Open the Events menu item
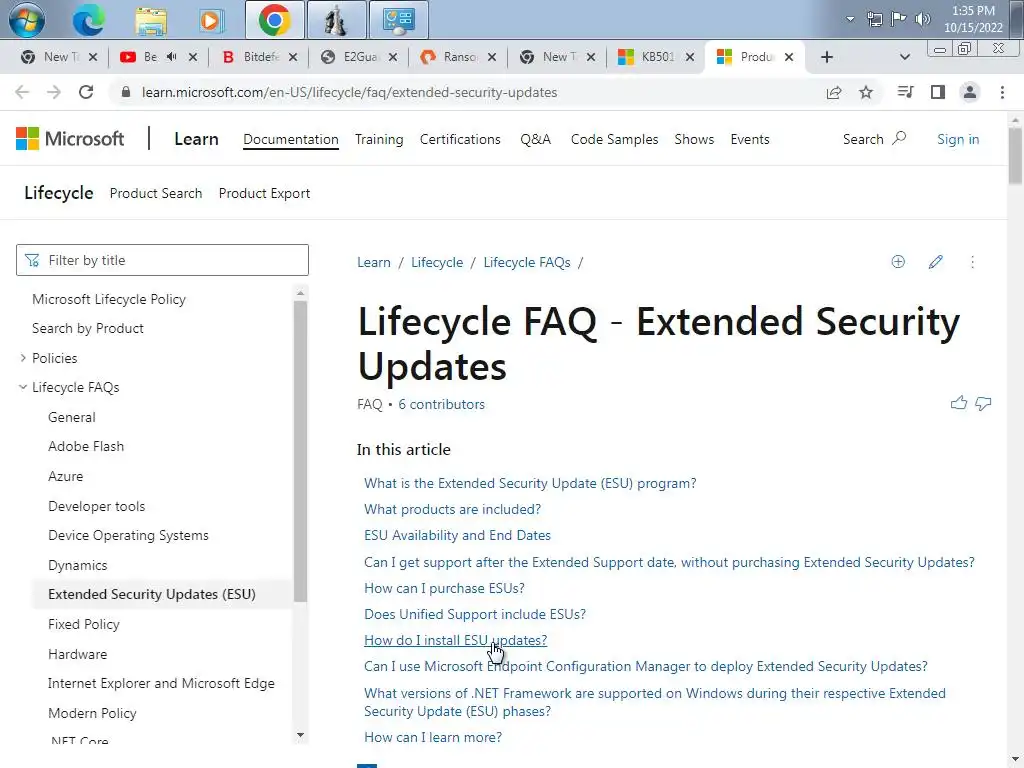The image size is (1024, 768). tap(750, 139)
